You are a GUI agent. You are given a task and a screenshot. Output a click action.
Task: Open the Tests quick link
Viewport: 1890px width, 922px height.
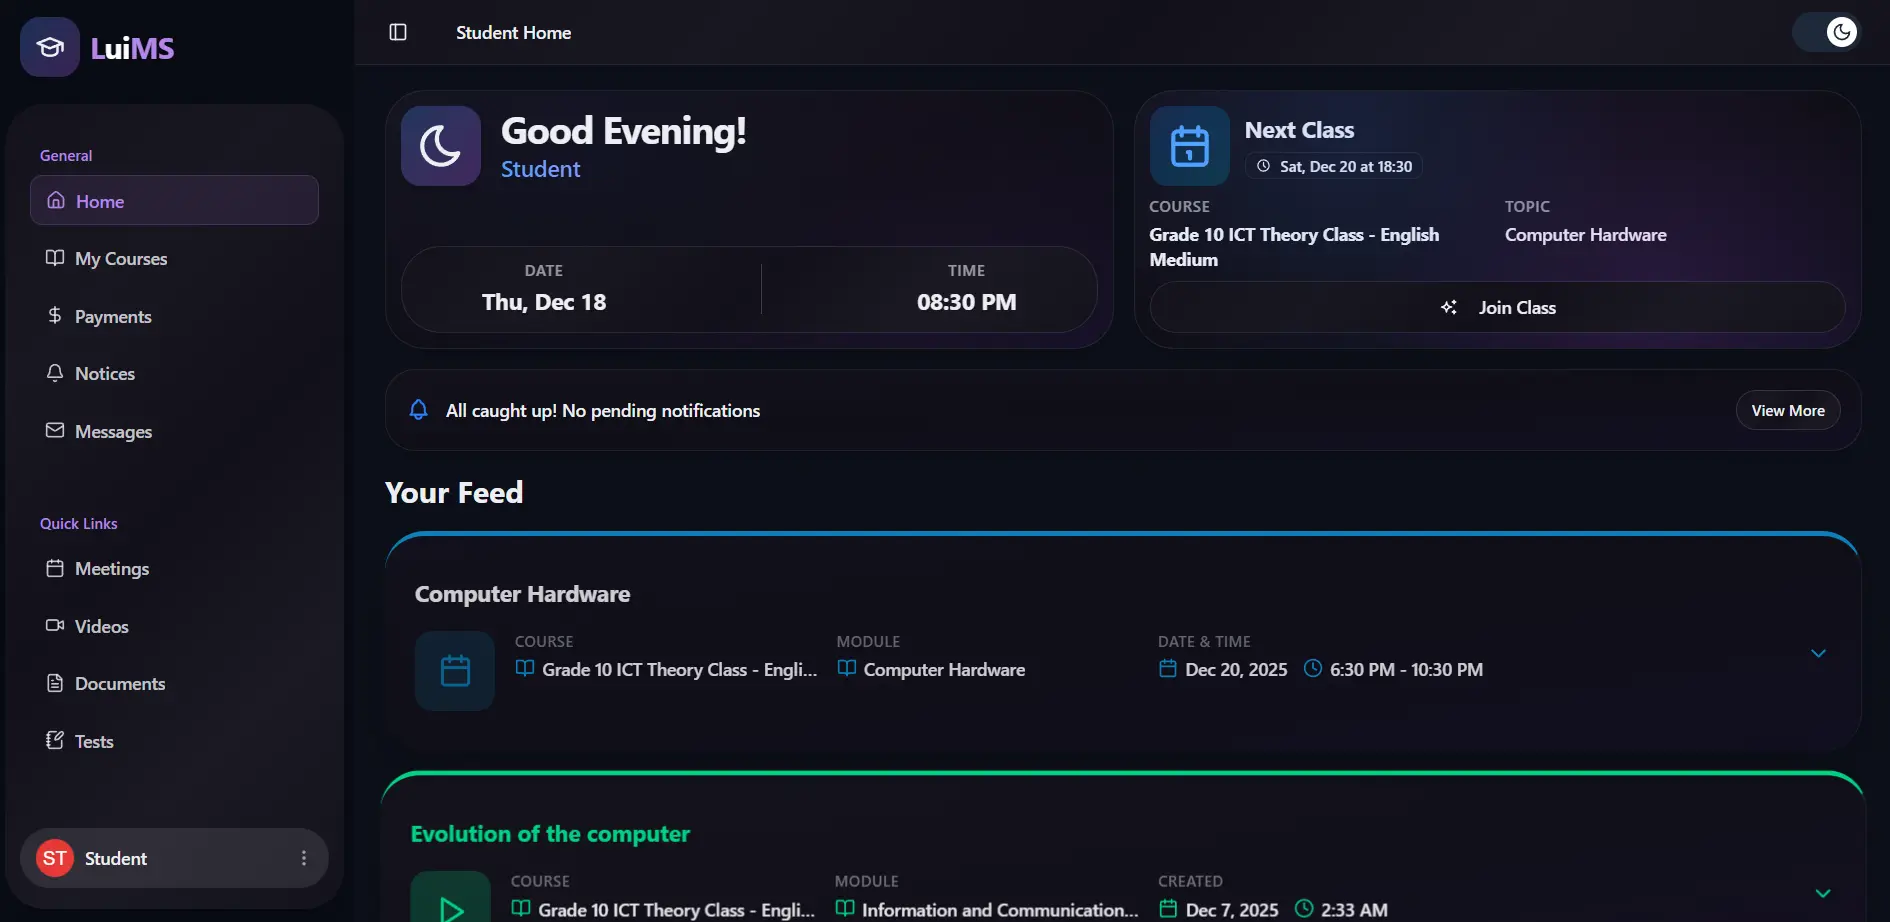(x=94, y=742)
